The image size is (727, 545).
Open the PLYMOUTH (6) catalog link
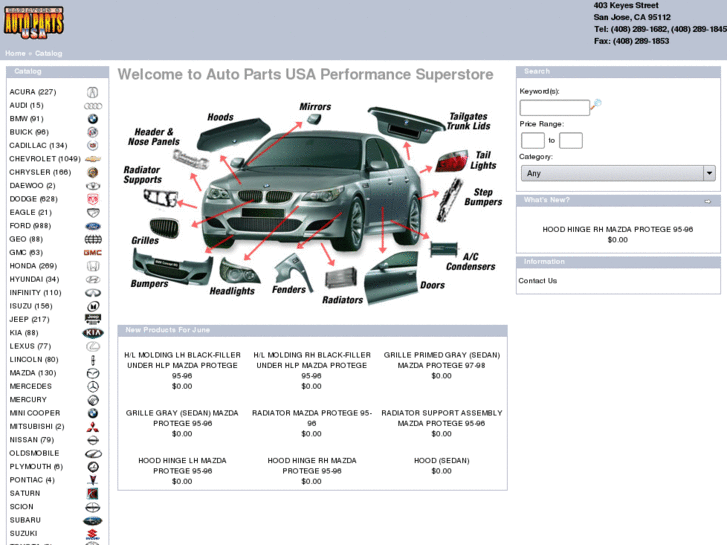click(x=36, y=467)
